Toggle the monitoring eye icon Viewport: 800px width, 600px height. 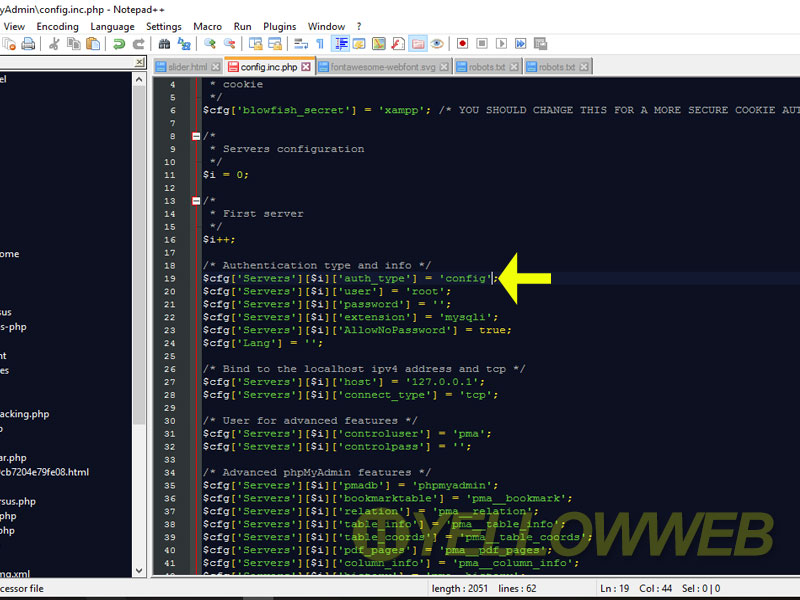[x=437, y=44]
